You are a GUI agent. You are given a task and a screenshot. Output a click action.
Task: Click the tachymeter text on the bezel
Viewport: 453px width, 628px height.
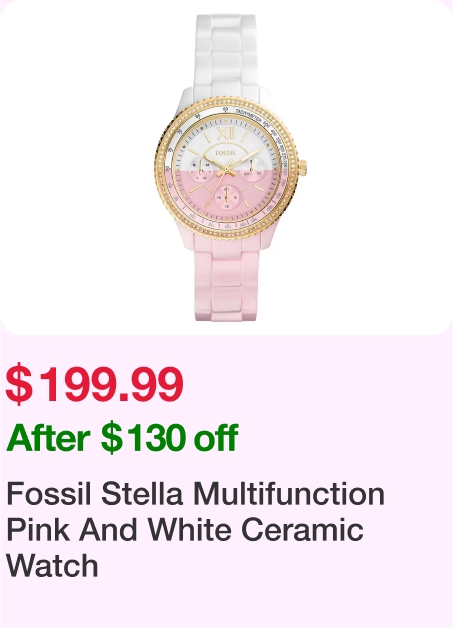click(x=249, y=115)
